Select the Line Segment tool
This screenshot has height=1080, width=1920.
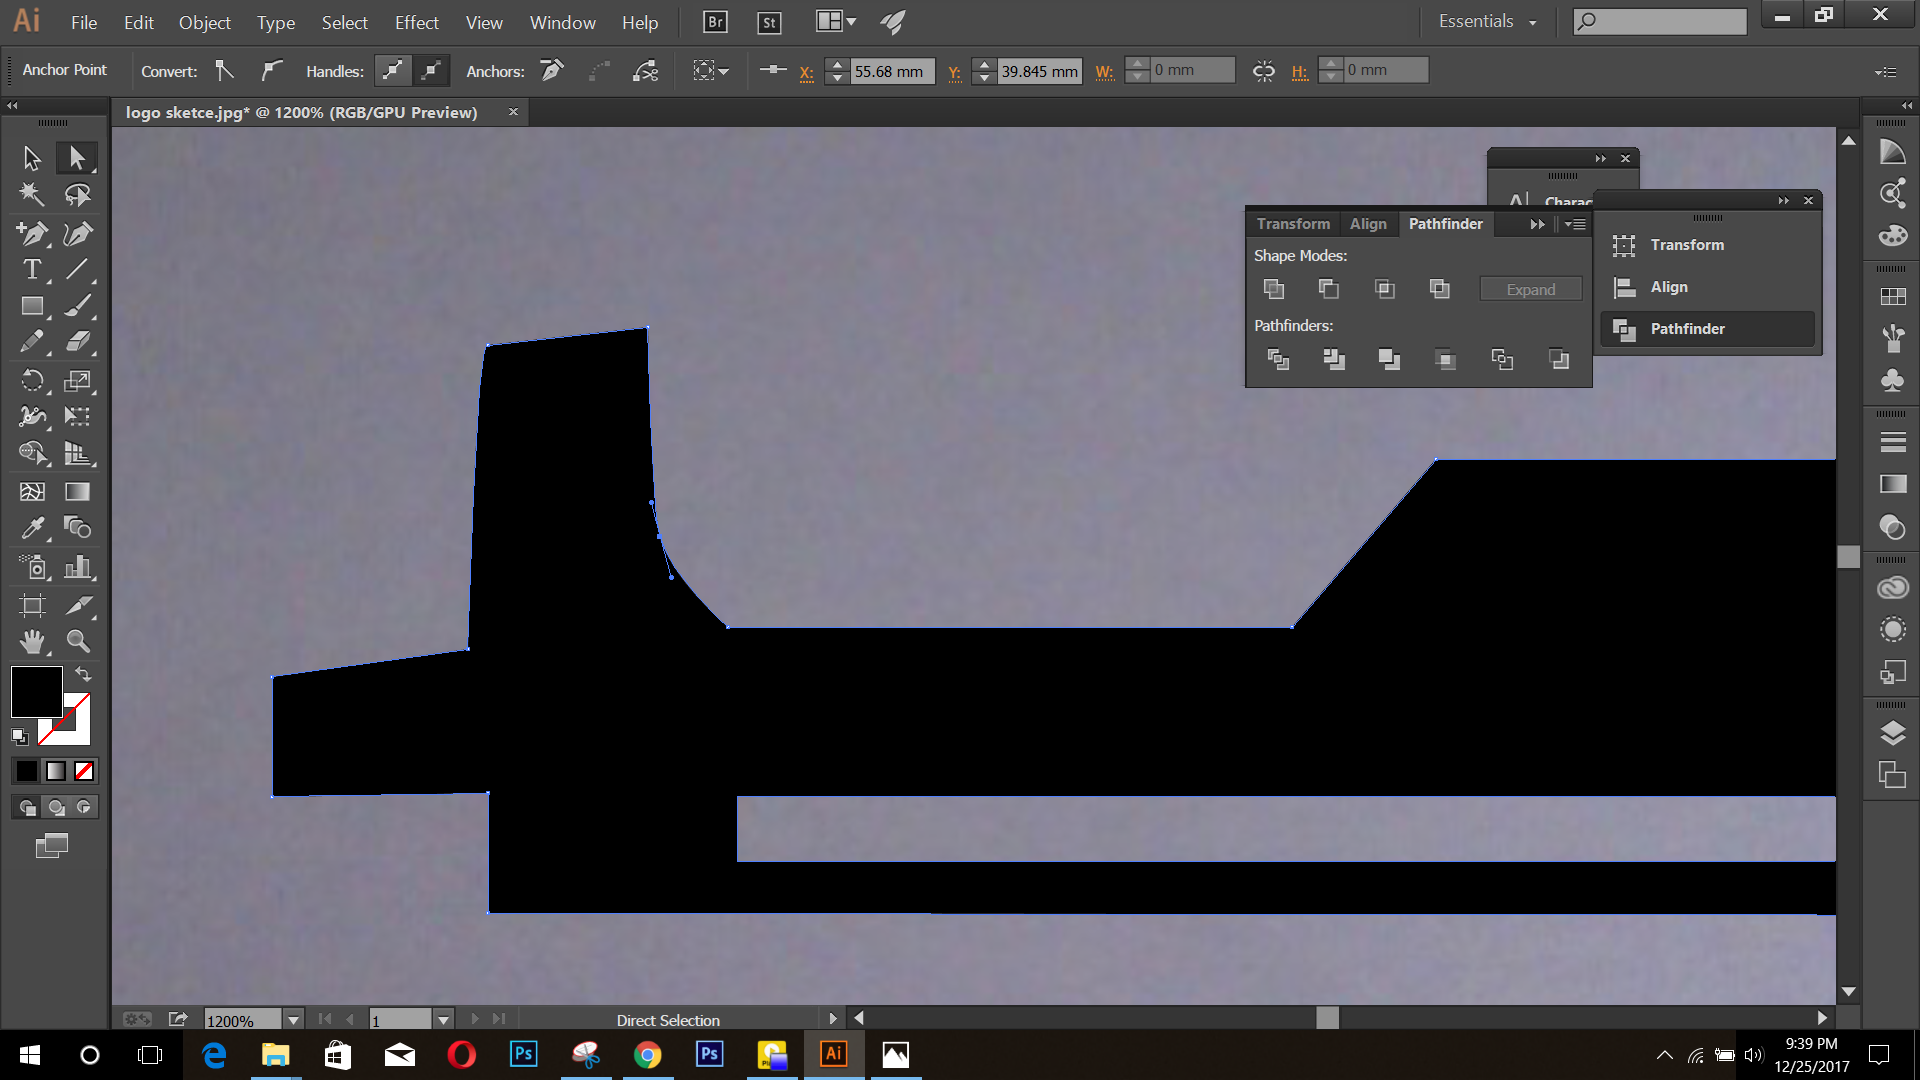point(77,270)
